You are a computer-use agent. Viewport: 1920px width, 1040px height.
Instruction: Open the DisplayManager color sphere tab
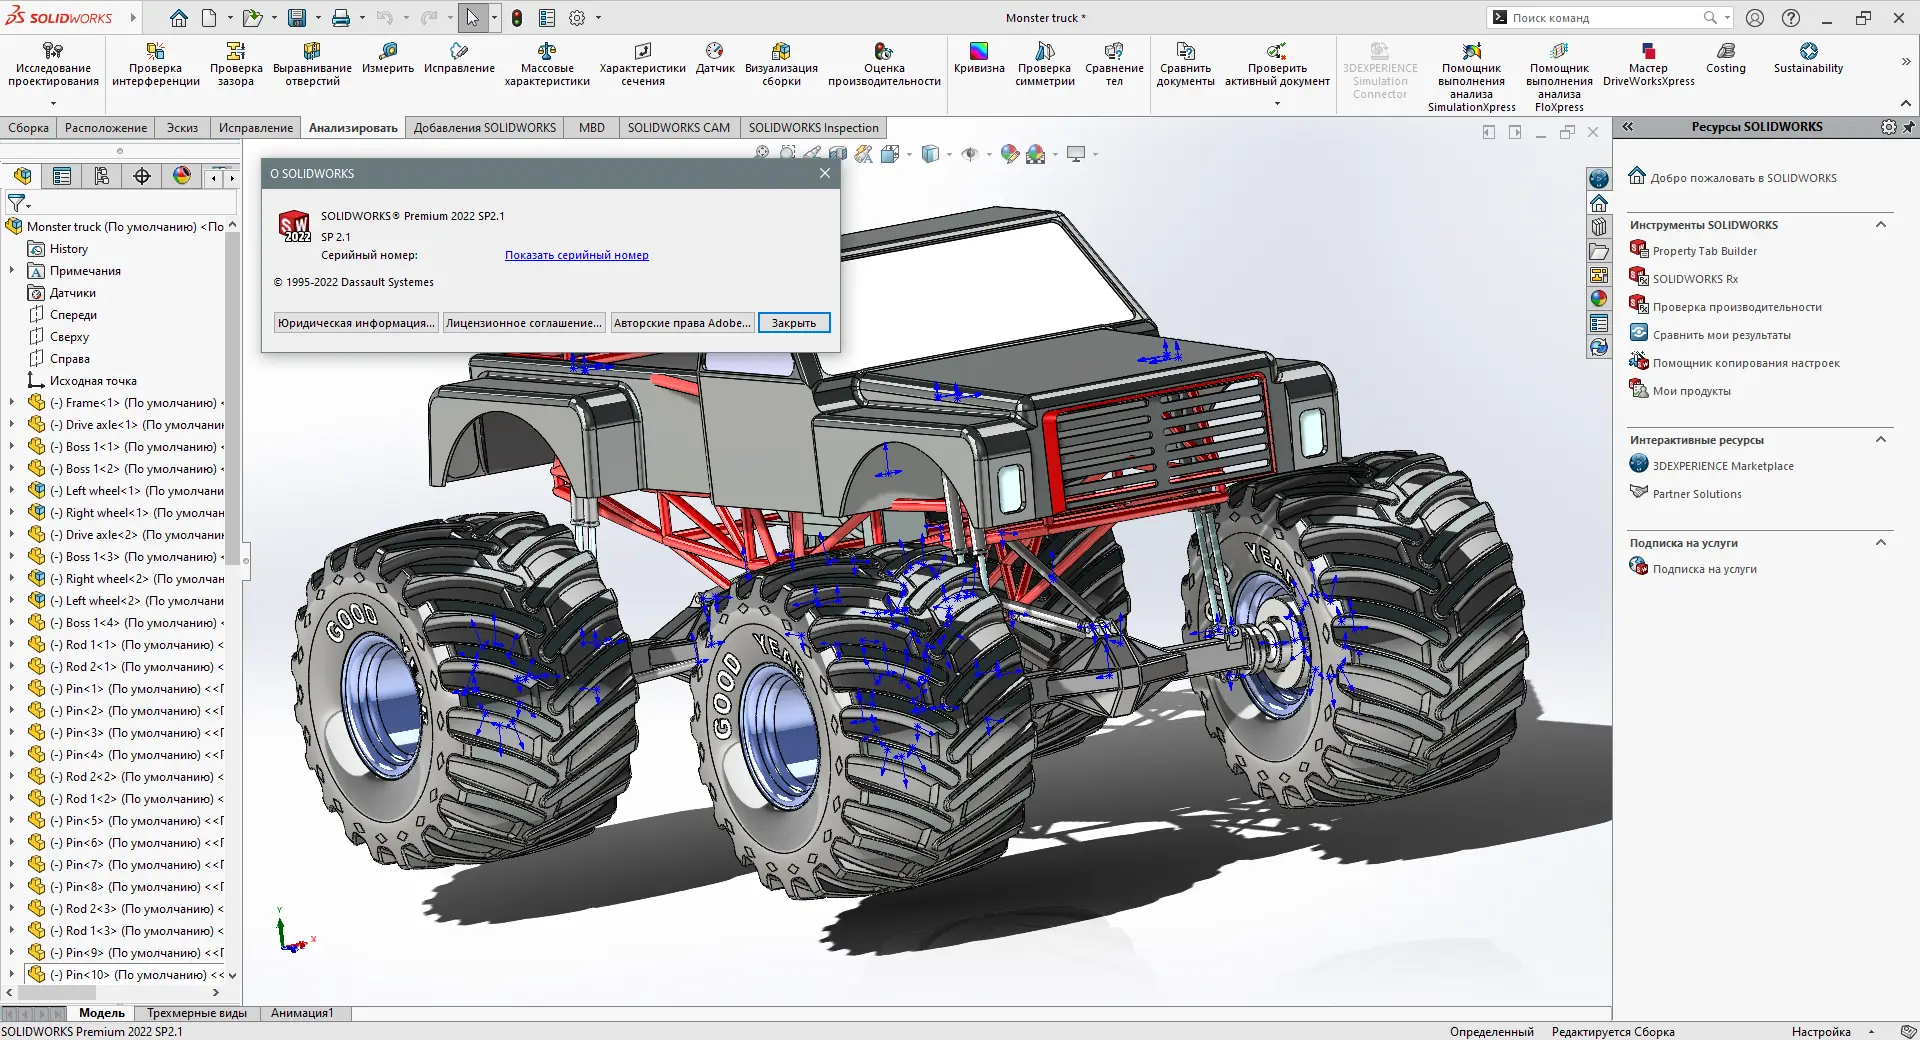click(182, 176)
